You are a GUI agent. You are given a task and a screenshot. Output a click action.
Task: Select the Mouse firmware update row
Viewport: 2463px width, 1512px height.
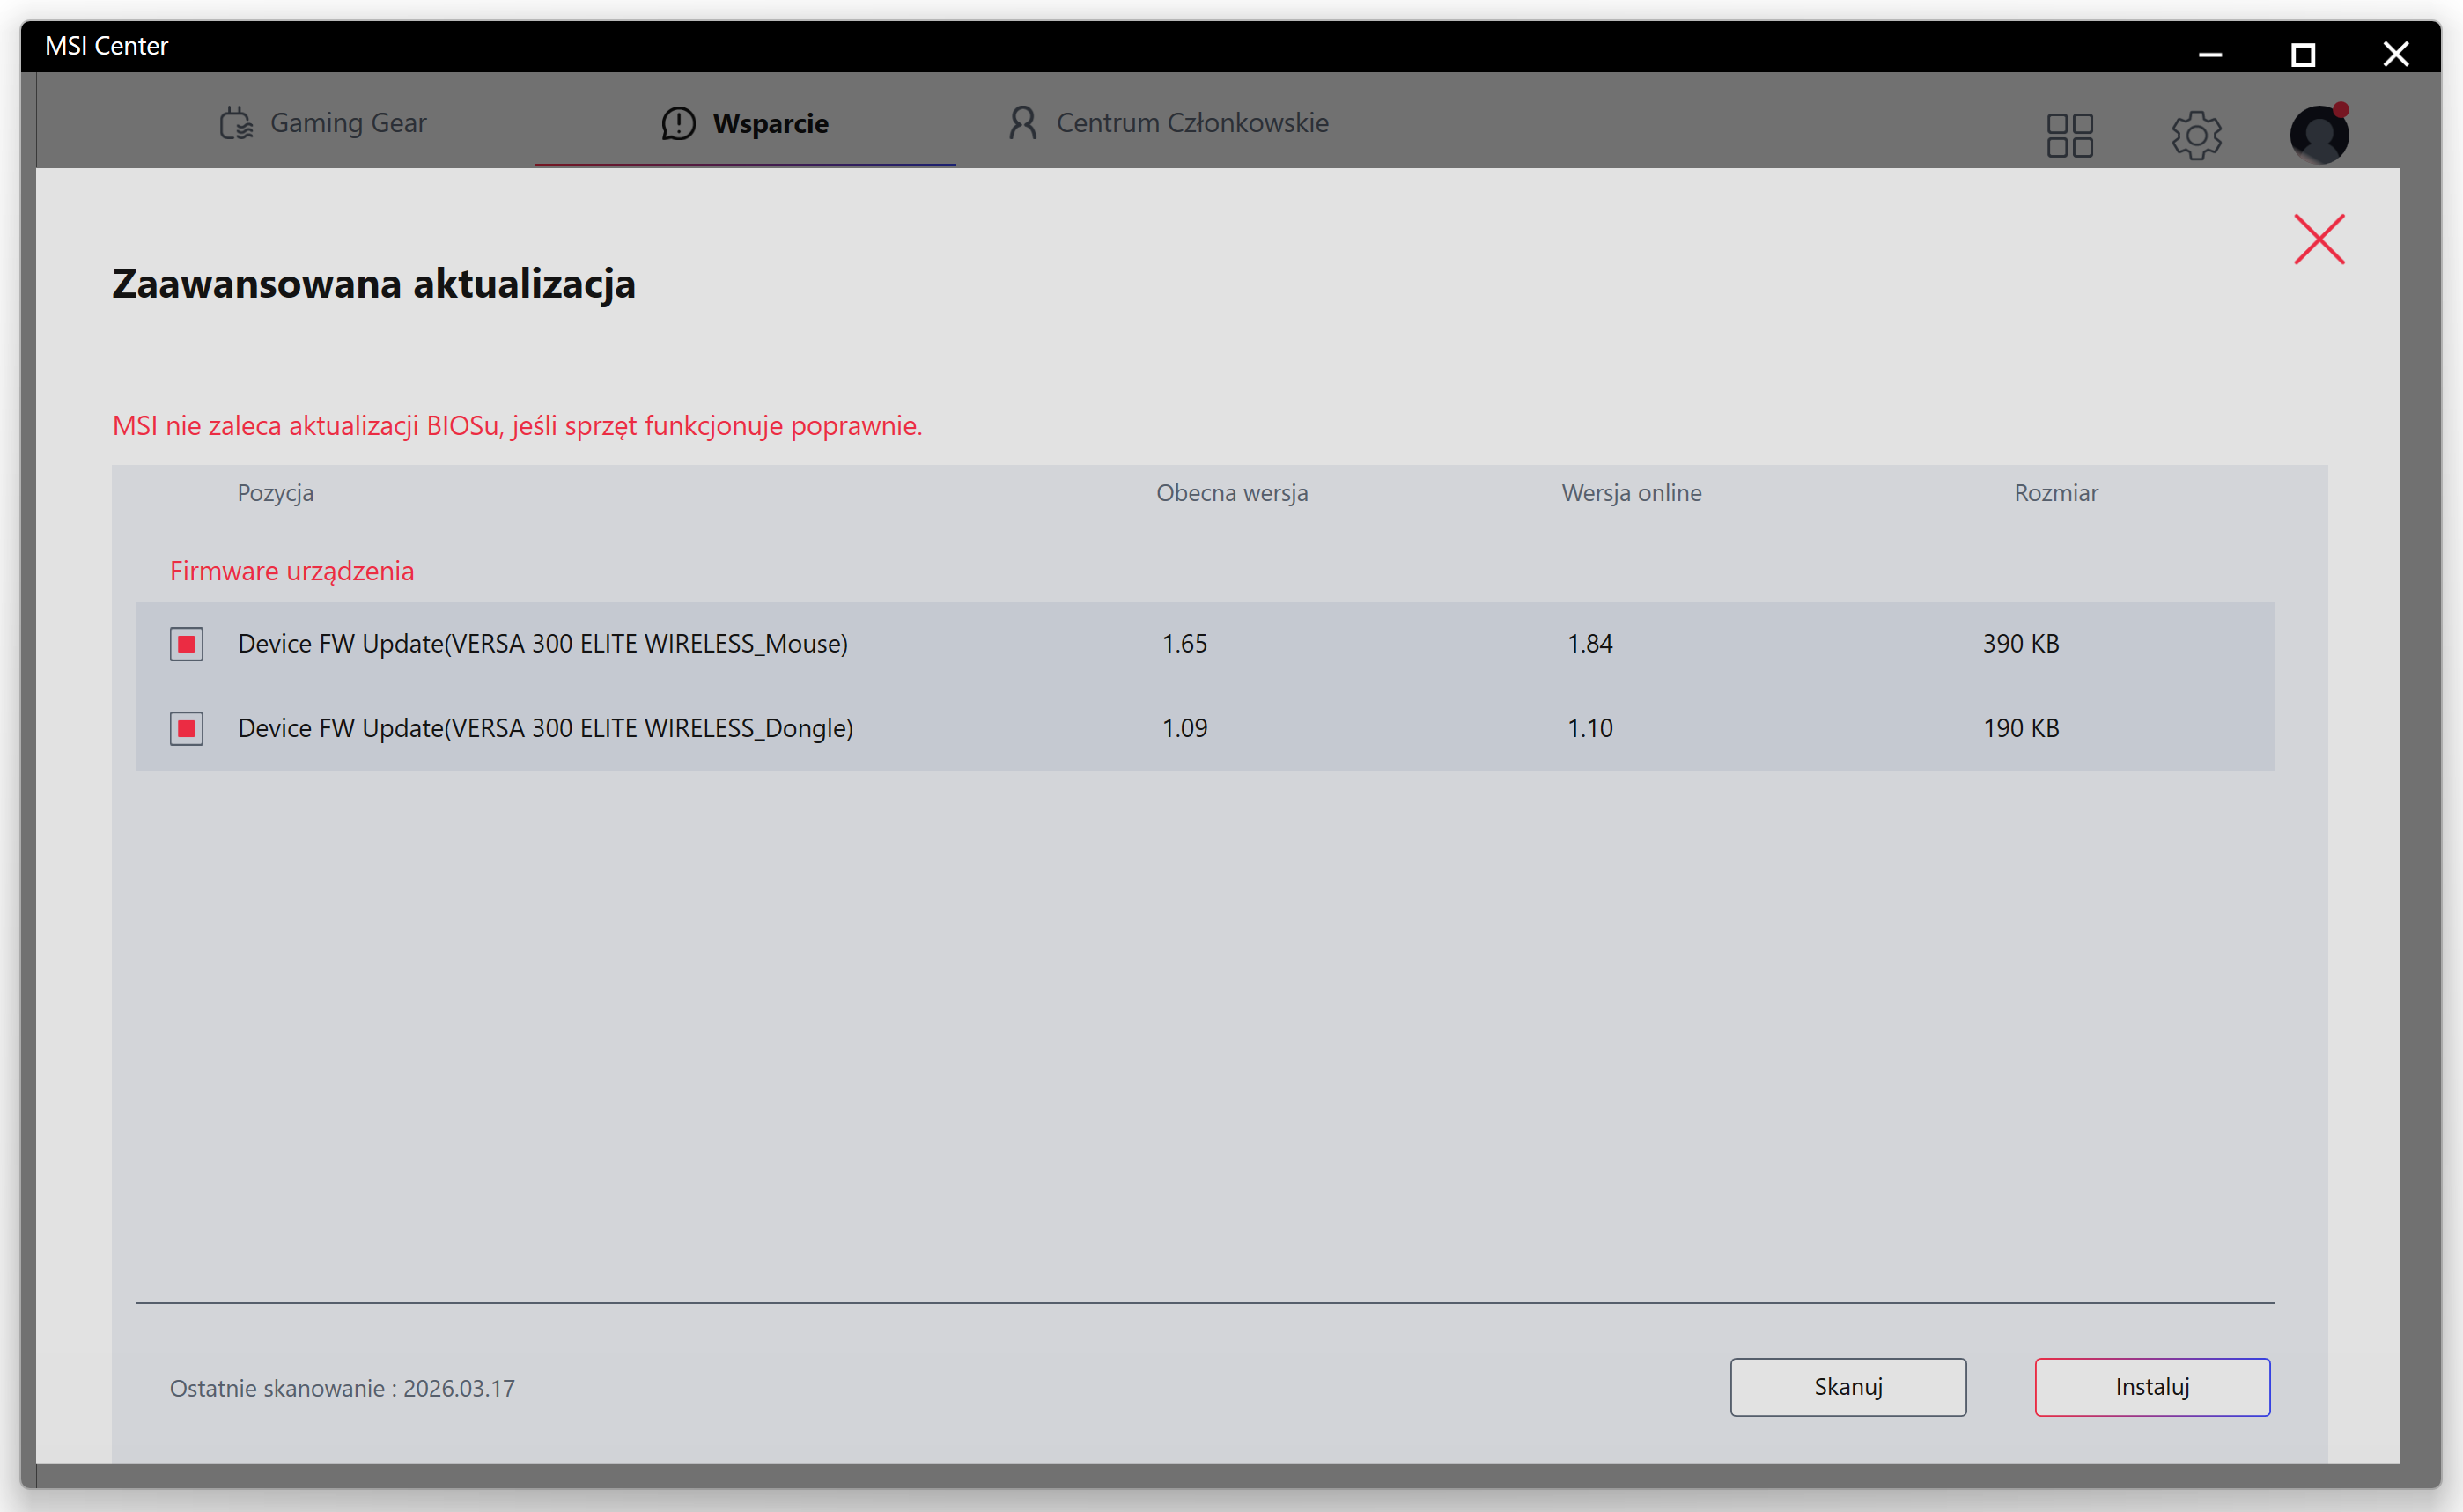(x=542, y=644)
